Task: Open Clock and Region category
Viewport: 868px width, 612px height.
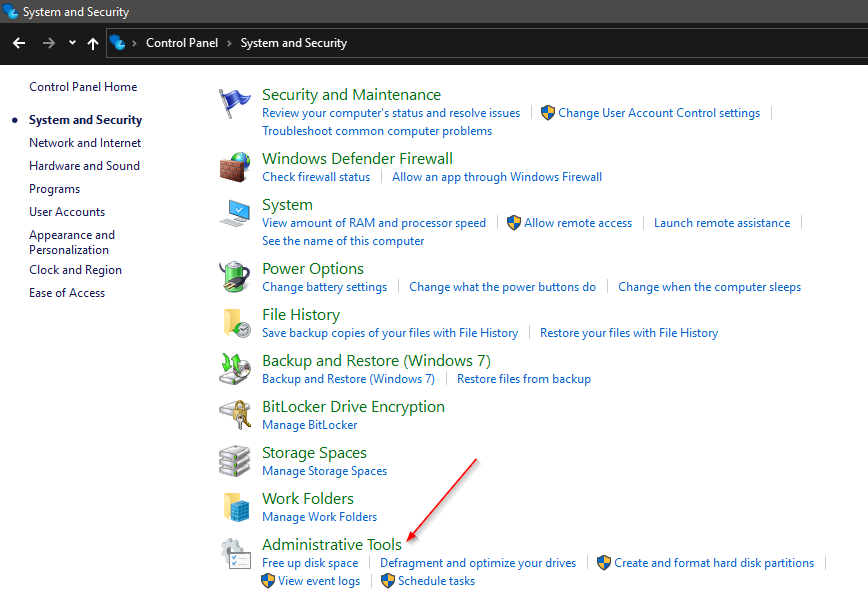Action: 75,270
